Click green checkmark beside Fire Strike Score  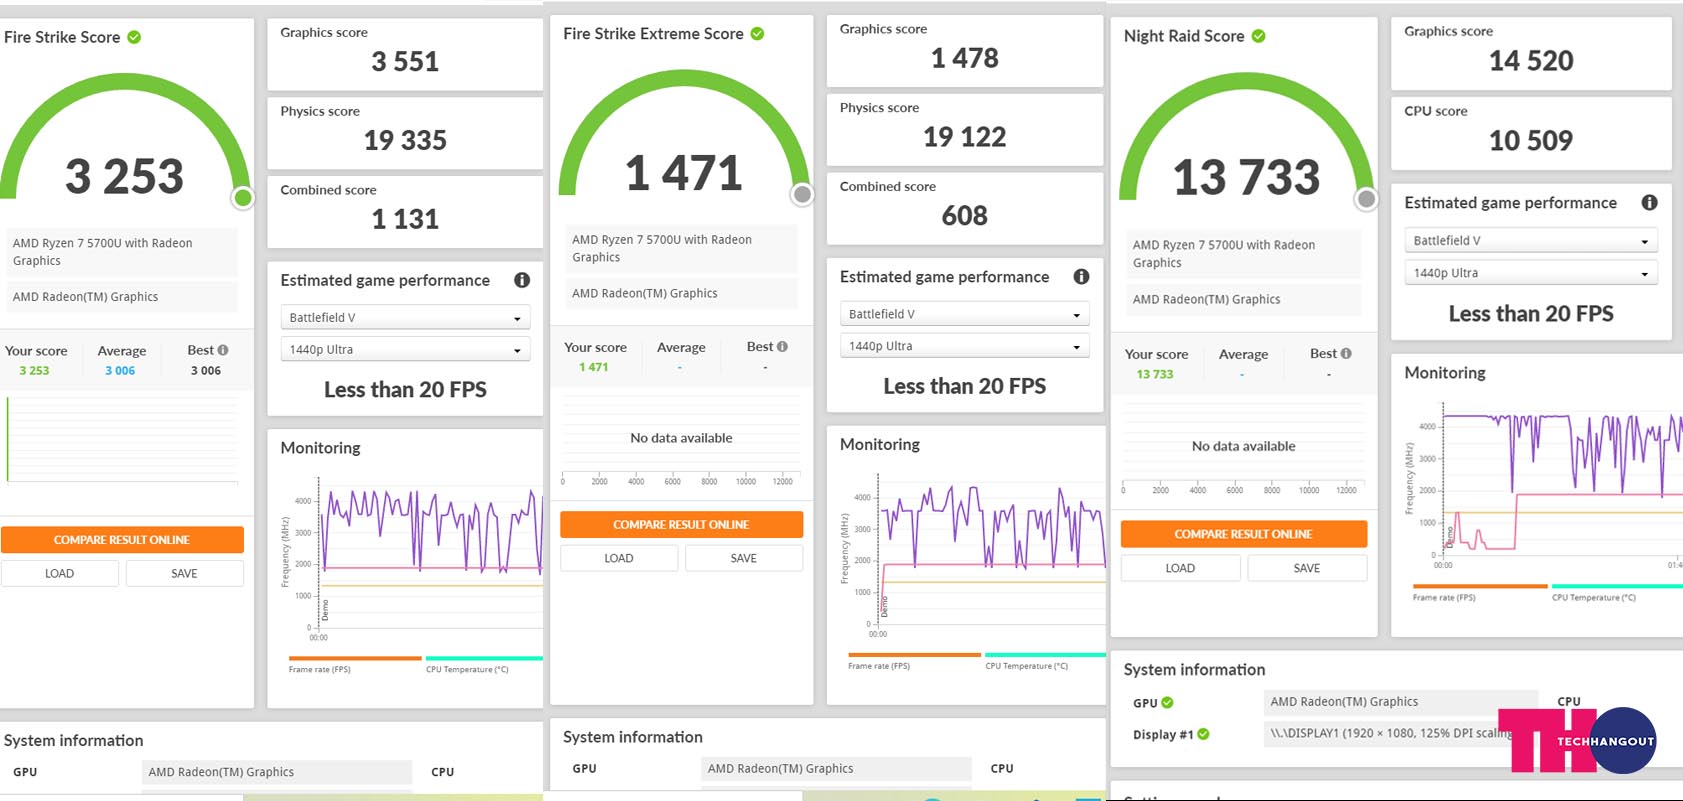(134, 37)
